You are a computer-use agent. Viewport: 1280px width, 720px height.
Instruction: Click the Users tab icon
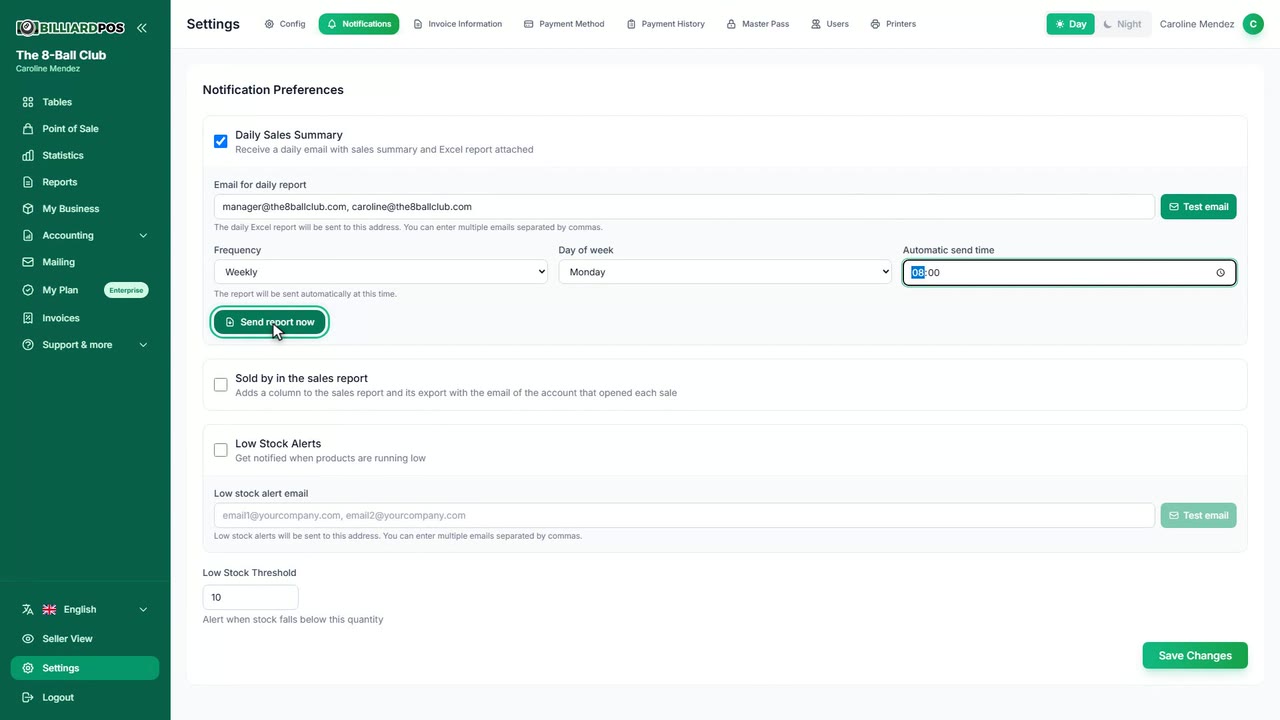tap(816, 24)
